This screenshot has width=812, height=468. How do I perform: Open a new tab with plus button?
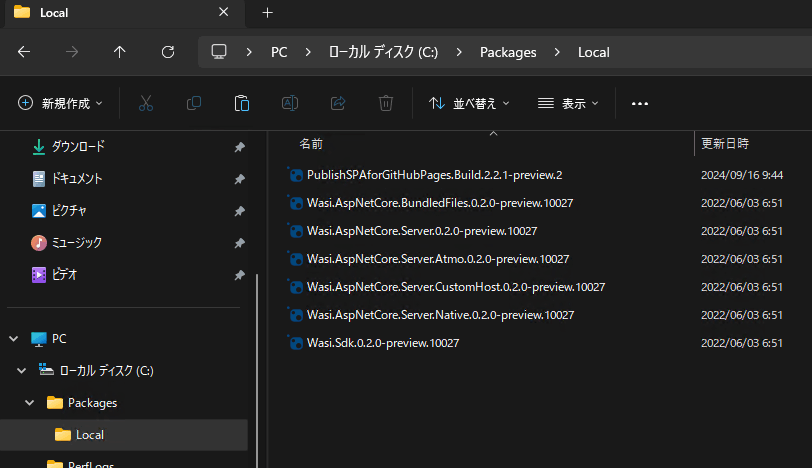click(267, 12)
